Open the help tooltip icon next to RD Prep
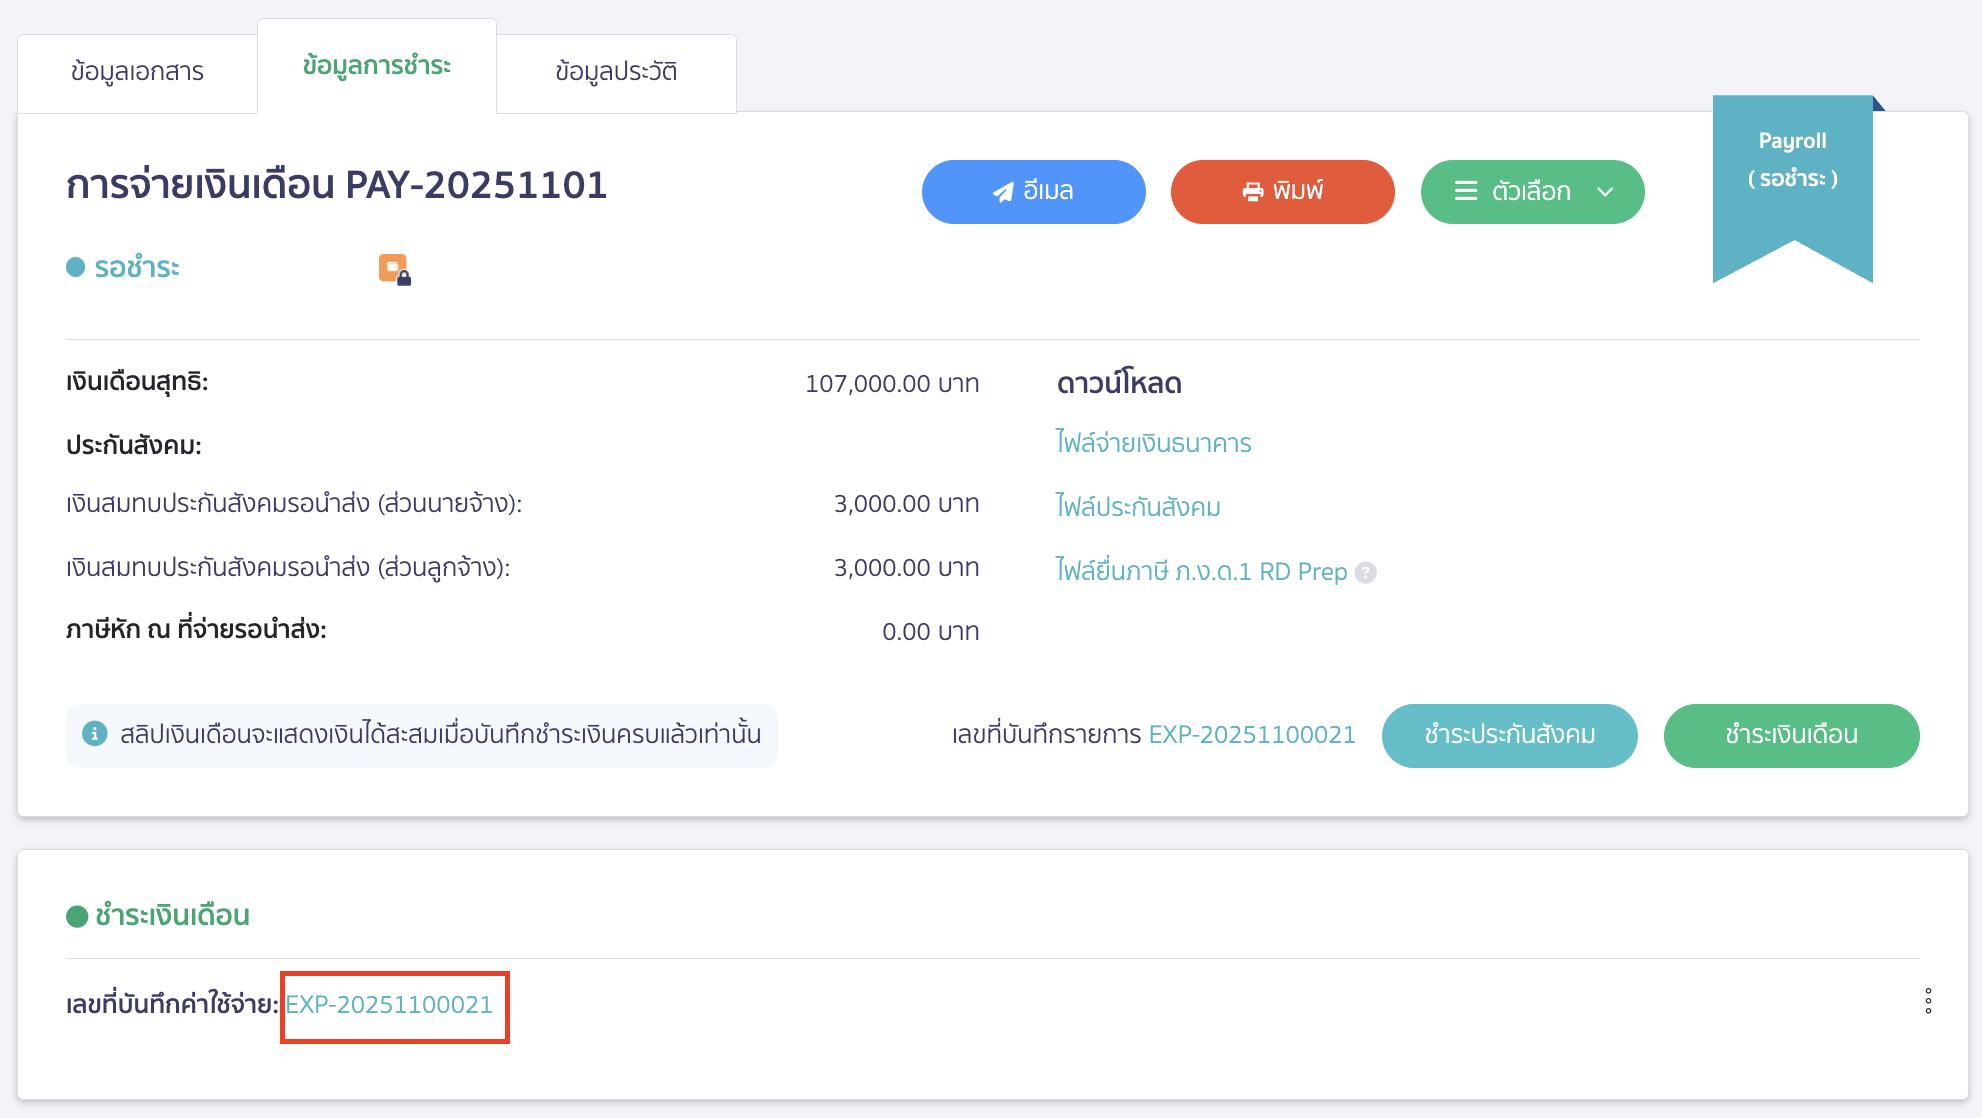Screen dimensions: 1982x1118 click(x=1364, y=572)
